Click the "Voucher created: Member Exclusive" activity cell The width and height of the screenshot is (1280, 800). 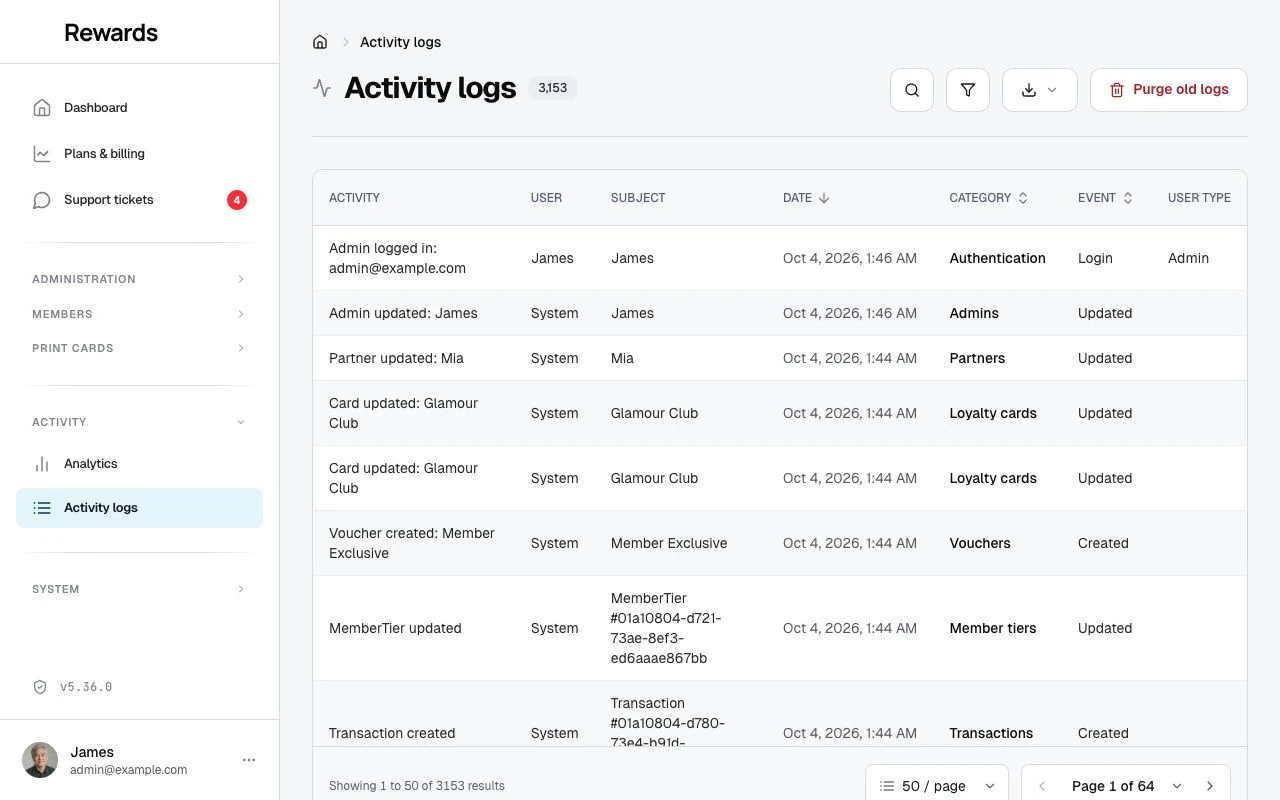point(412,543)
